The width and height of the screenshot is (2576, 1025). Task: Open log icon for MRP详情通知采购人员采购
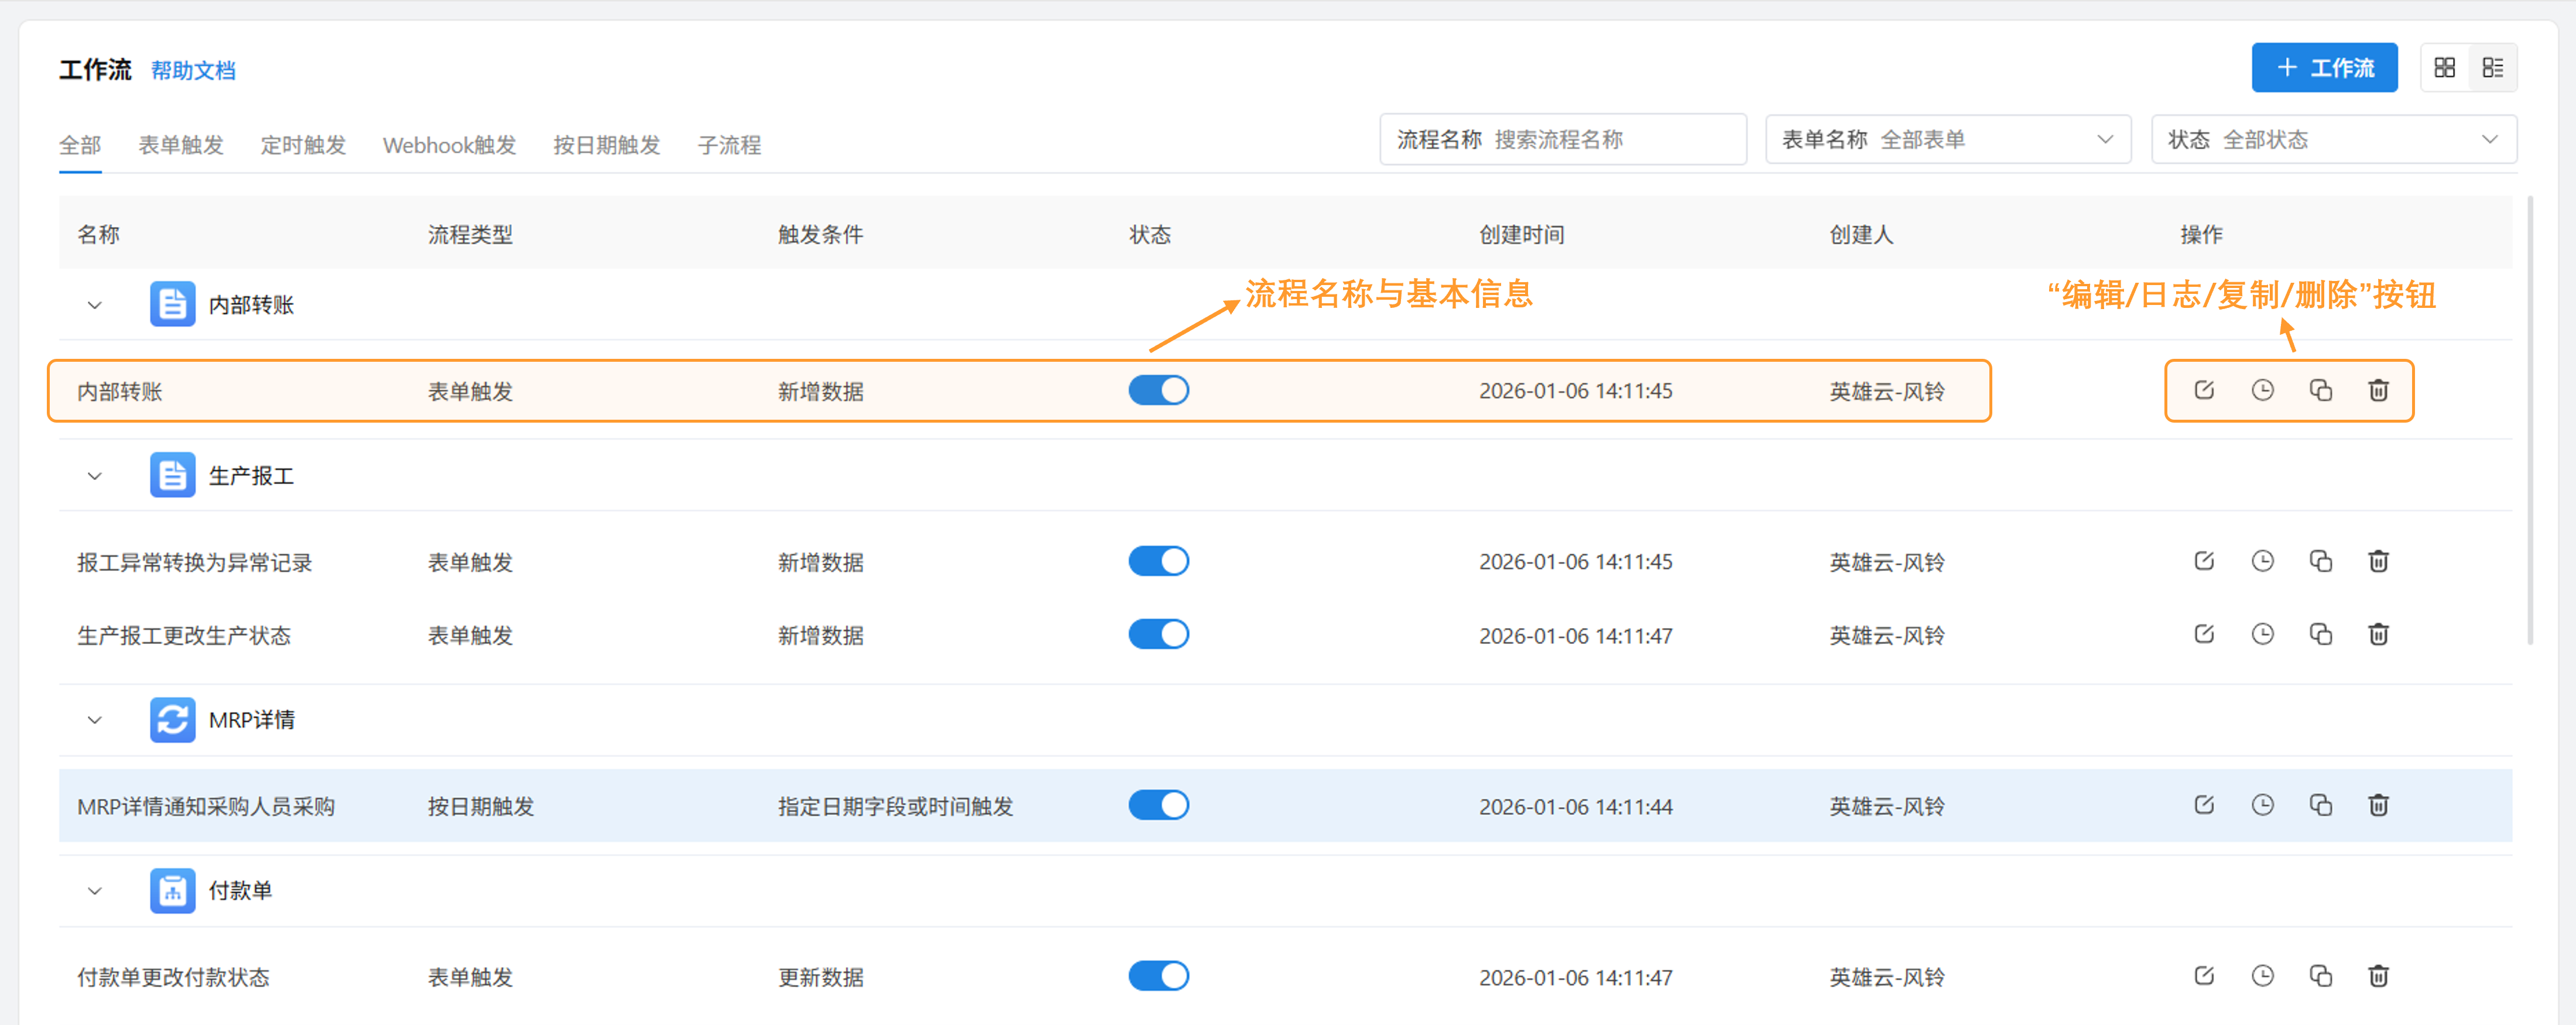[x=2262, y=805]
